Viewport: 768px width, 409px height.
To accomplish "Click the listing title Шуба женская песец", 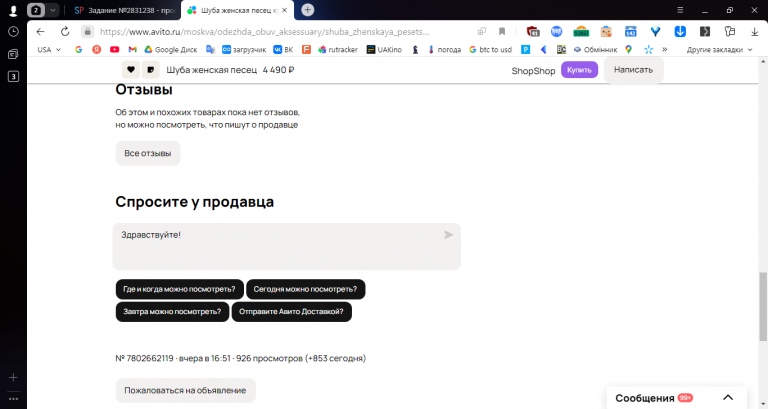I will pos(212,70).
